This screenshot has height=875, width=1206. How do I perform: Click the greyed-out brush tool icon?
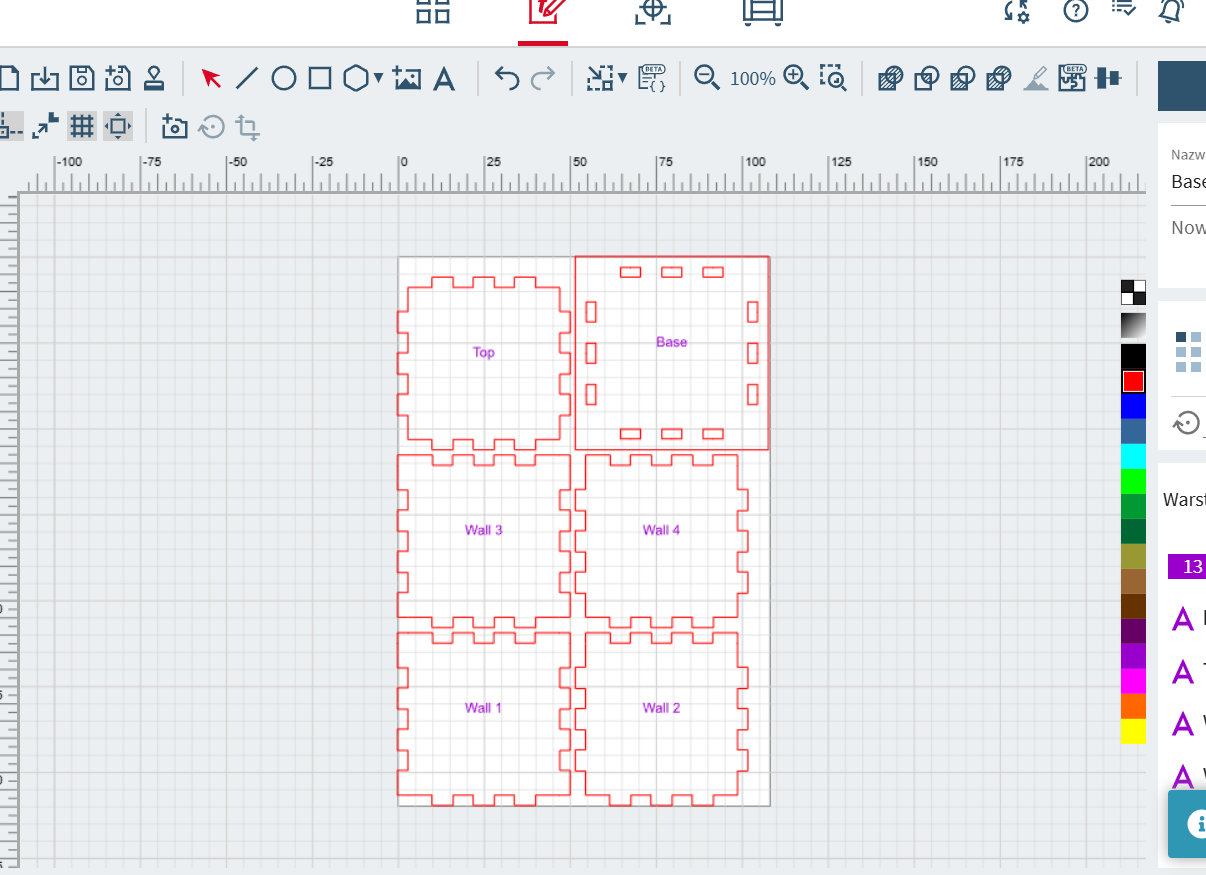1036,78
